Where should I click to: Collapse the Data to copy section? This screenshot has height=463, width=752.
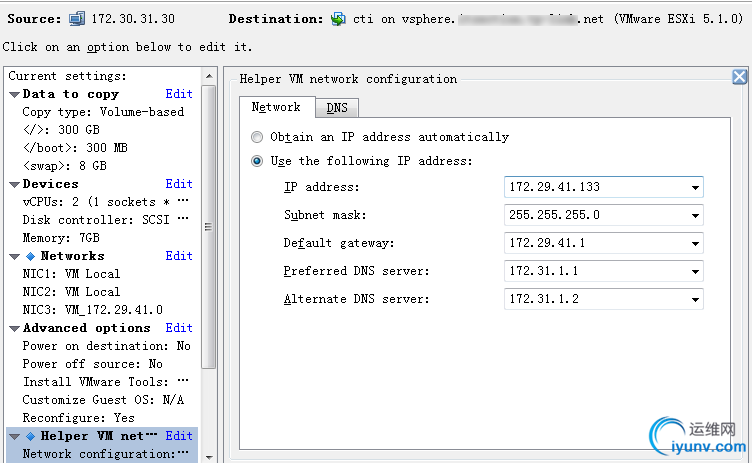[14, 94]
